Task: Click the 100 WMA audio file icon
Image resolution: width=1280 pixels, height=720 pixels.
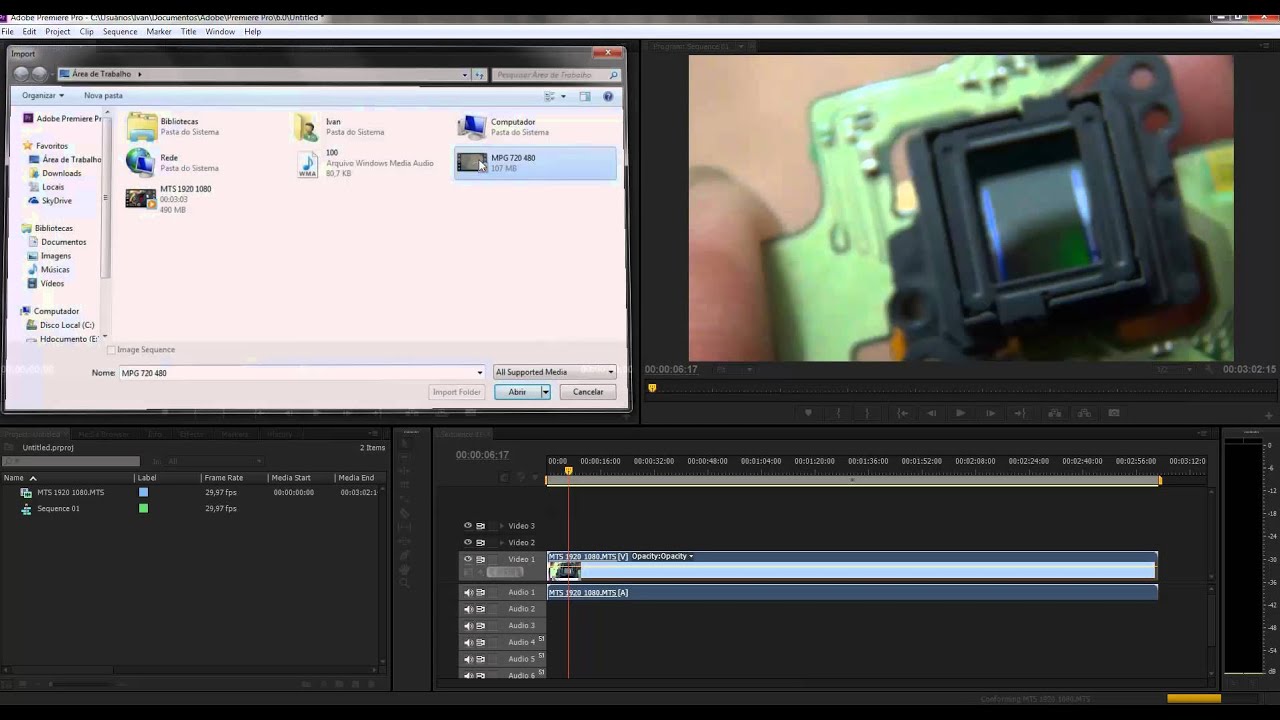Action: click(307, 165)
